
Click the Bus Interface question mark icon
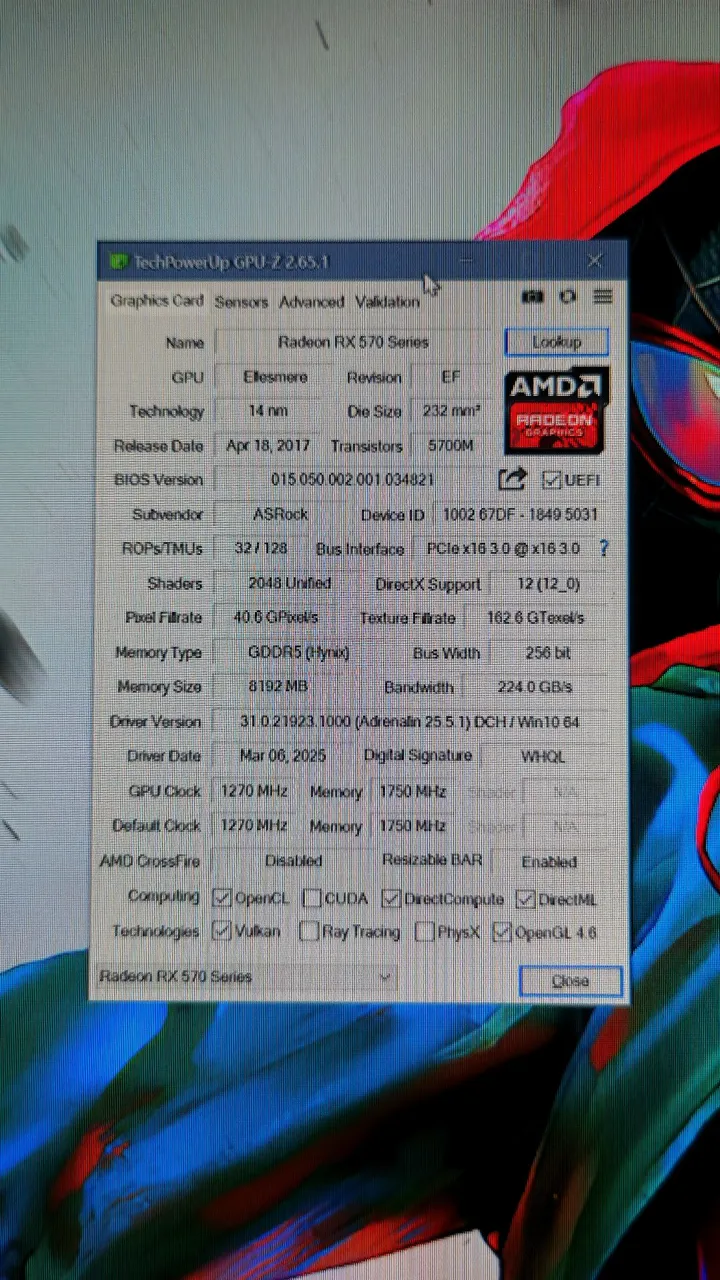click(x=603, y=548)
